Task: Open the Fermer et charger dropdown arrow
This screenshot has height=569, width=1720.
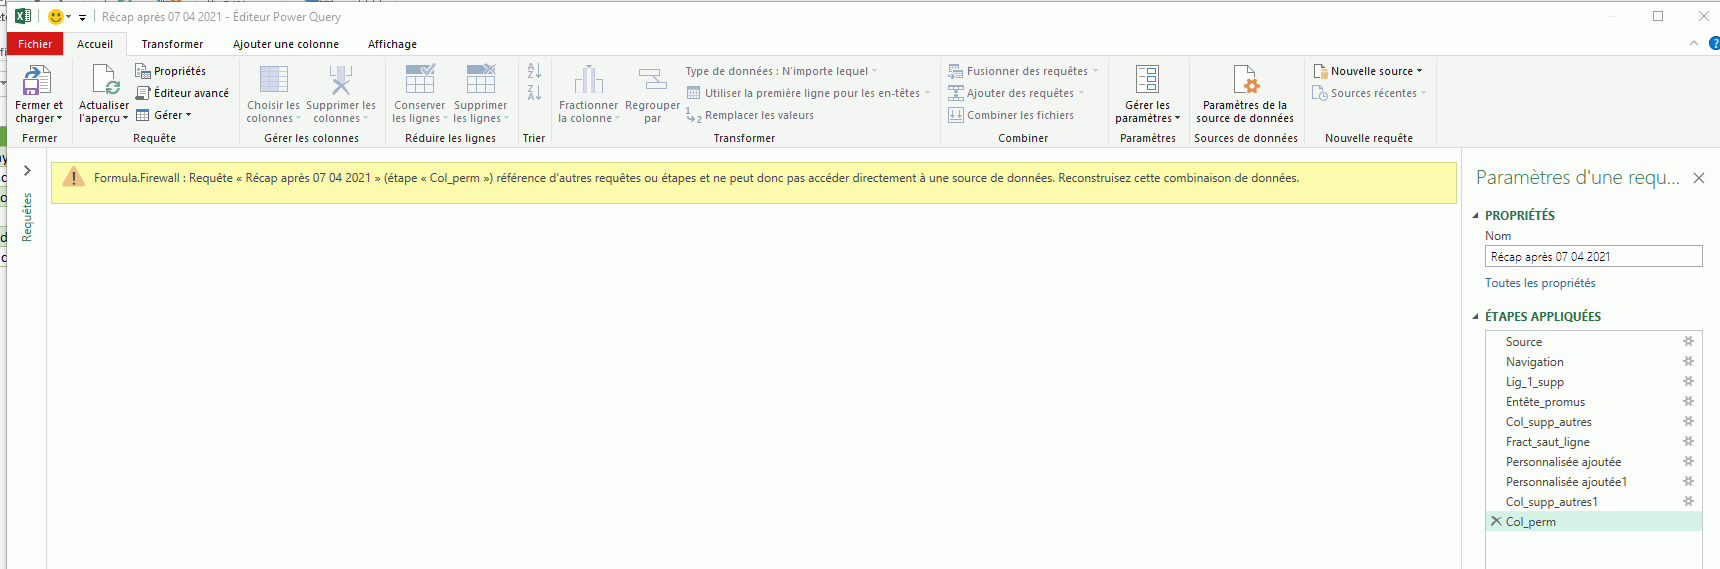Action: 59,119
